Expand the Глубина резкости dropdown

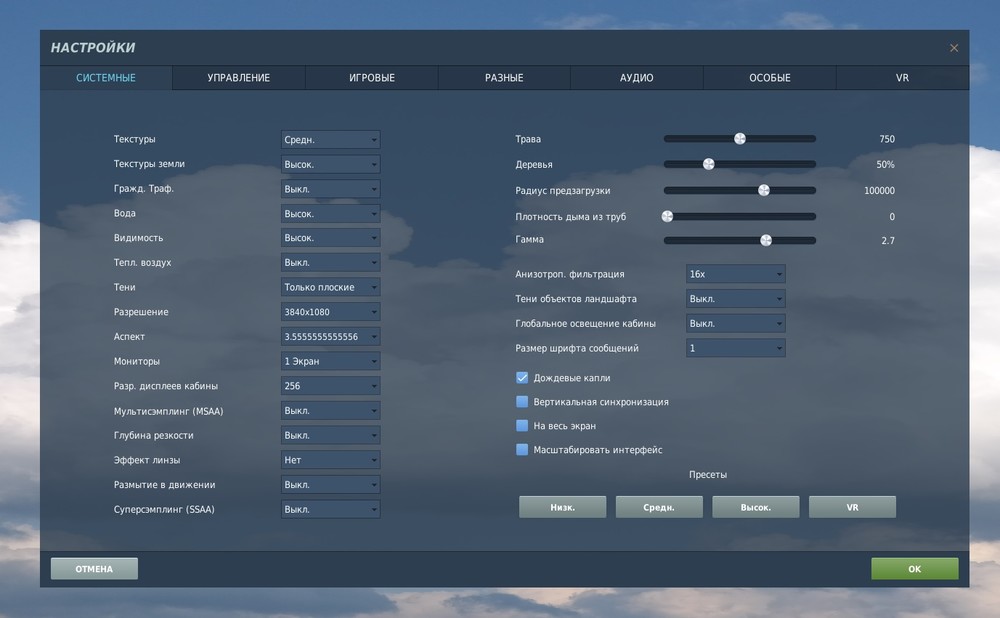click(330, 435)
